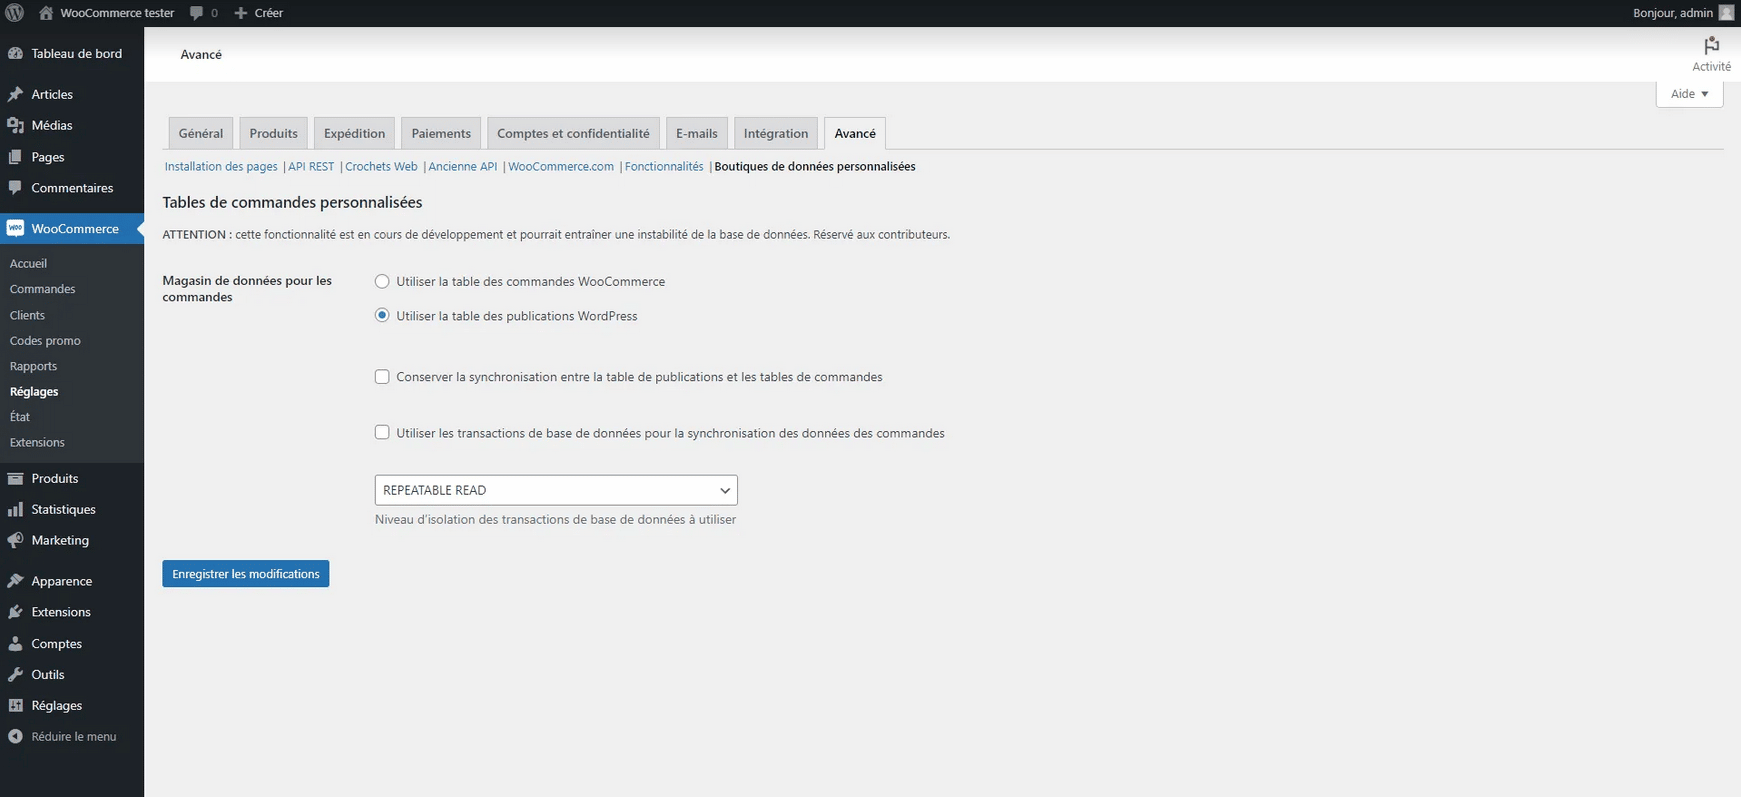Click the Commentaires bubble icon in sidebar

[x=15, y=188]
